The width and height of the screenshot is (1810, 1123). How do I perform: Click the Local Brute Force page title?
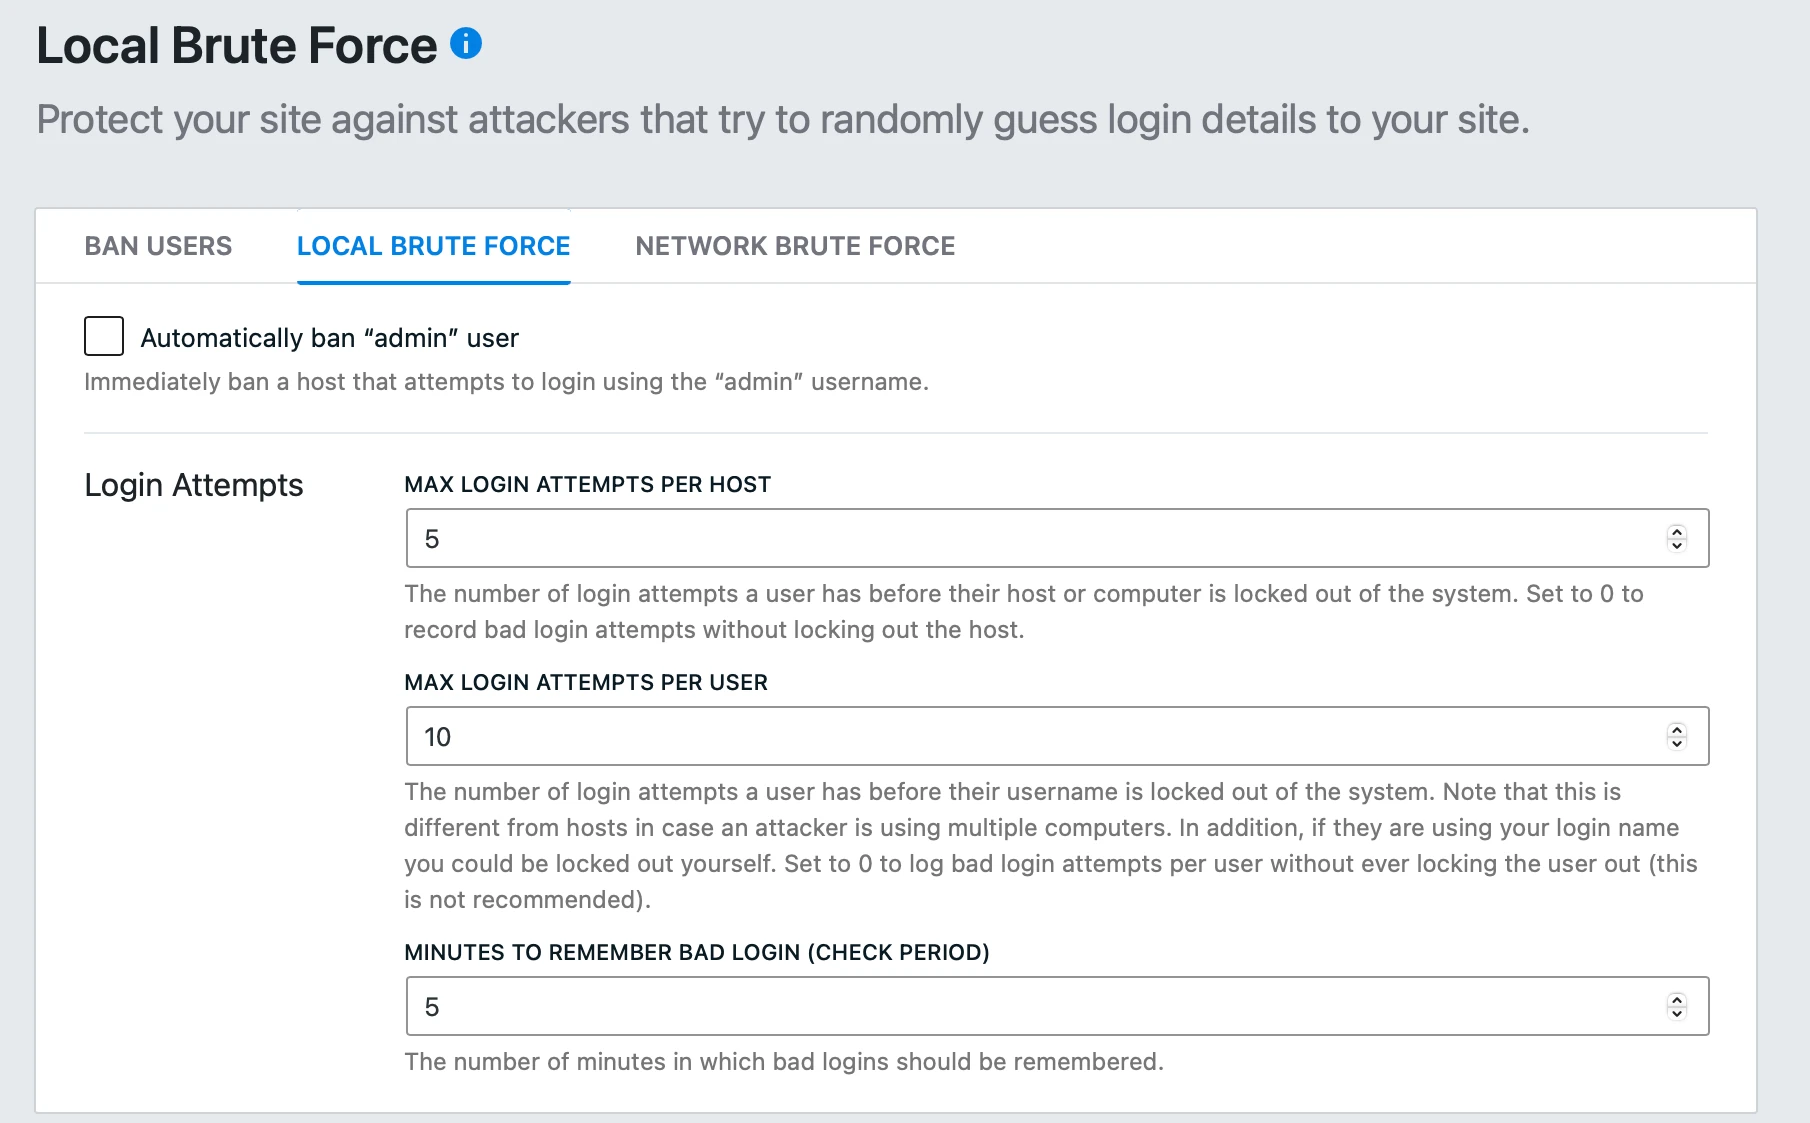click(236, 46)
